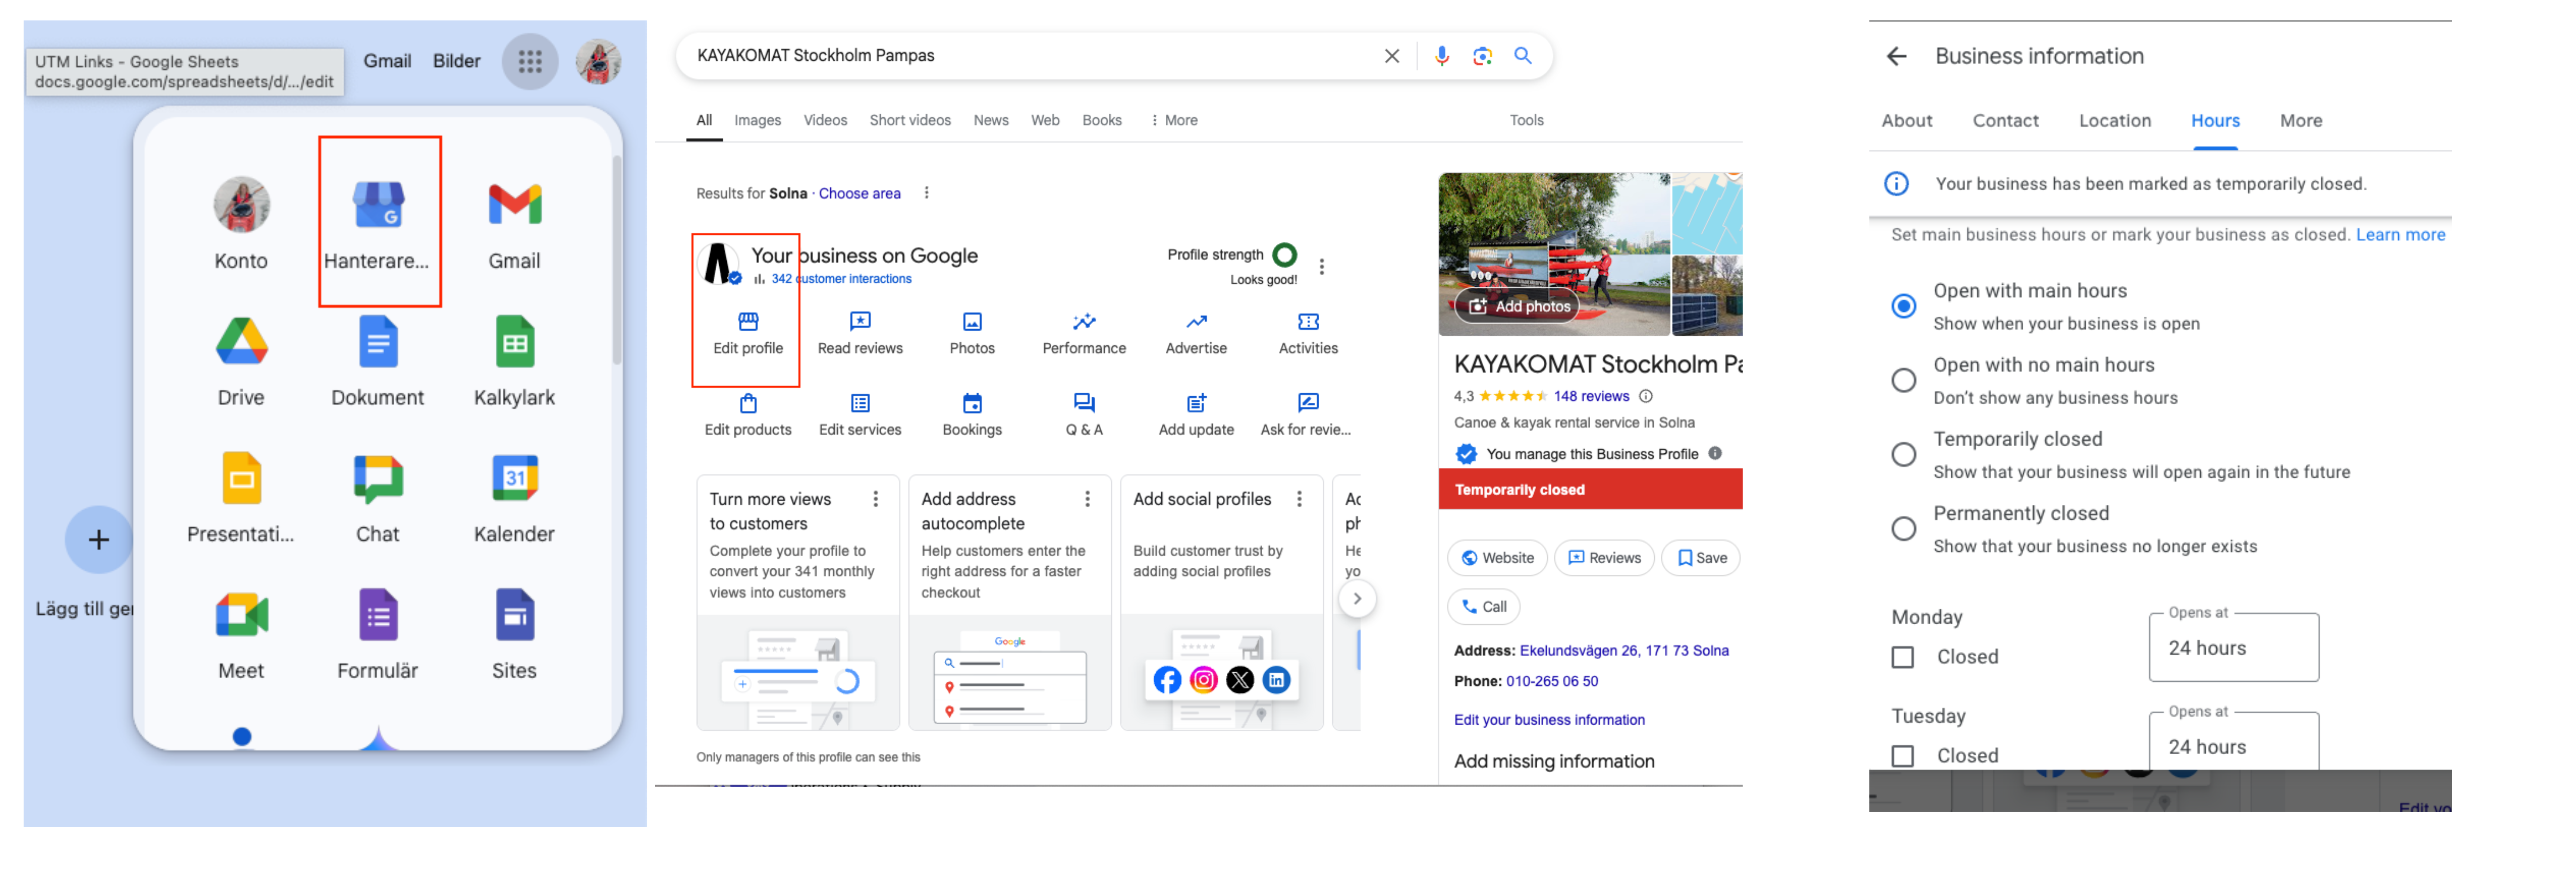
Task: Open Google Lens image search icon
Action: point(1482,56)
